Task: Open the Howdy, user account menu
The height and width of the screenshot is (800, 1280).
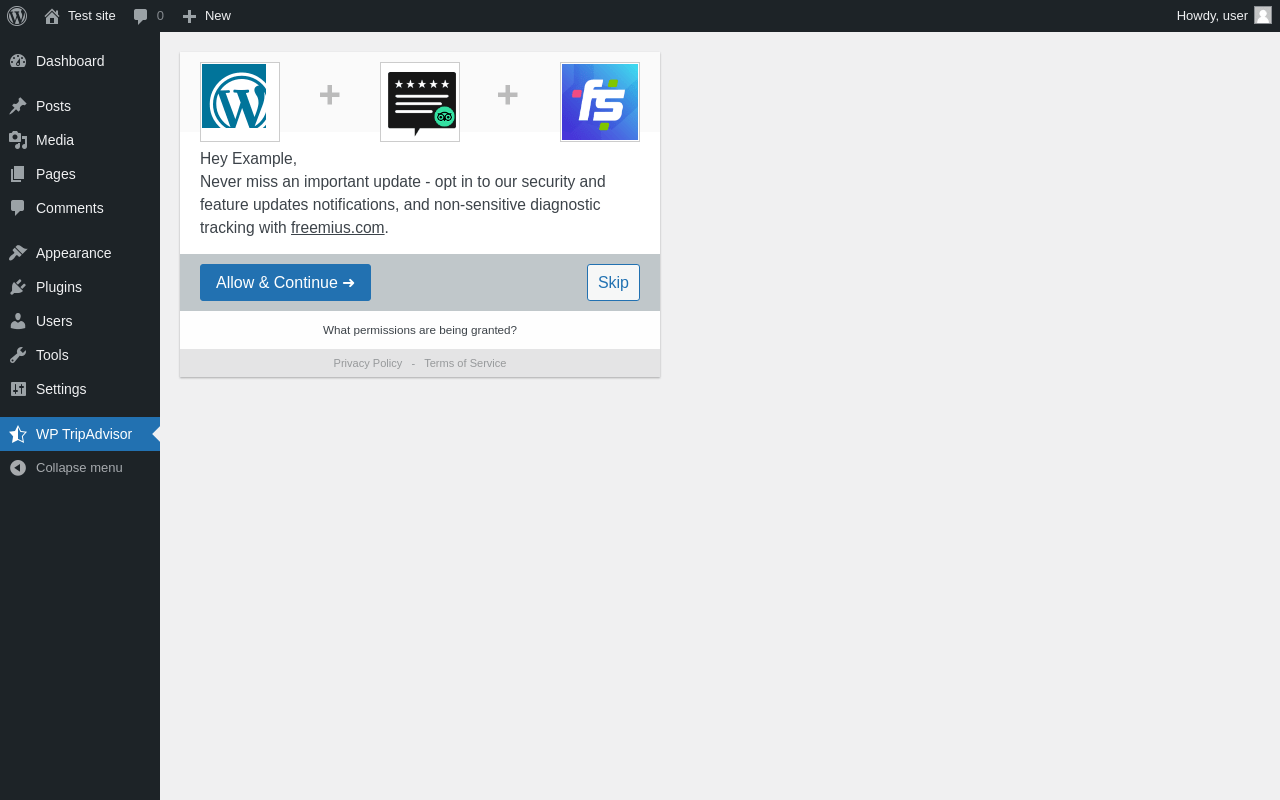Action: point(1224,16)
